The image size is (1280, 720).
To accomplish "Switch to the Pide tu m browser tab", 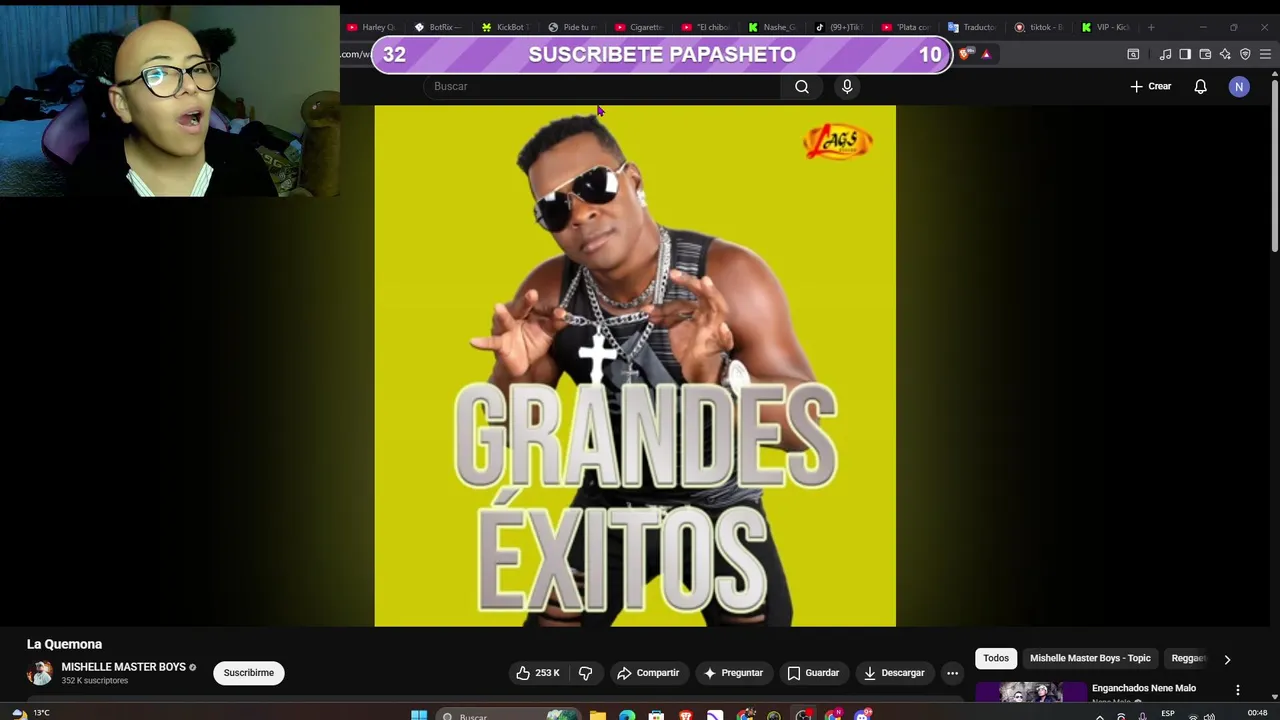I will tap(572, 27).
